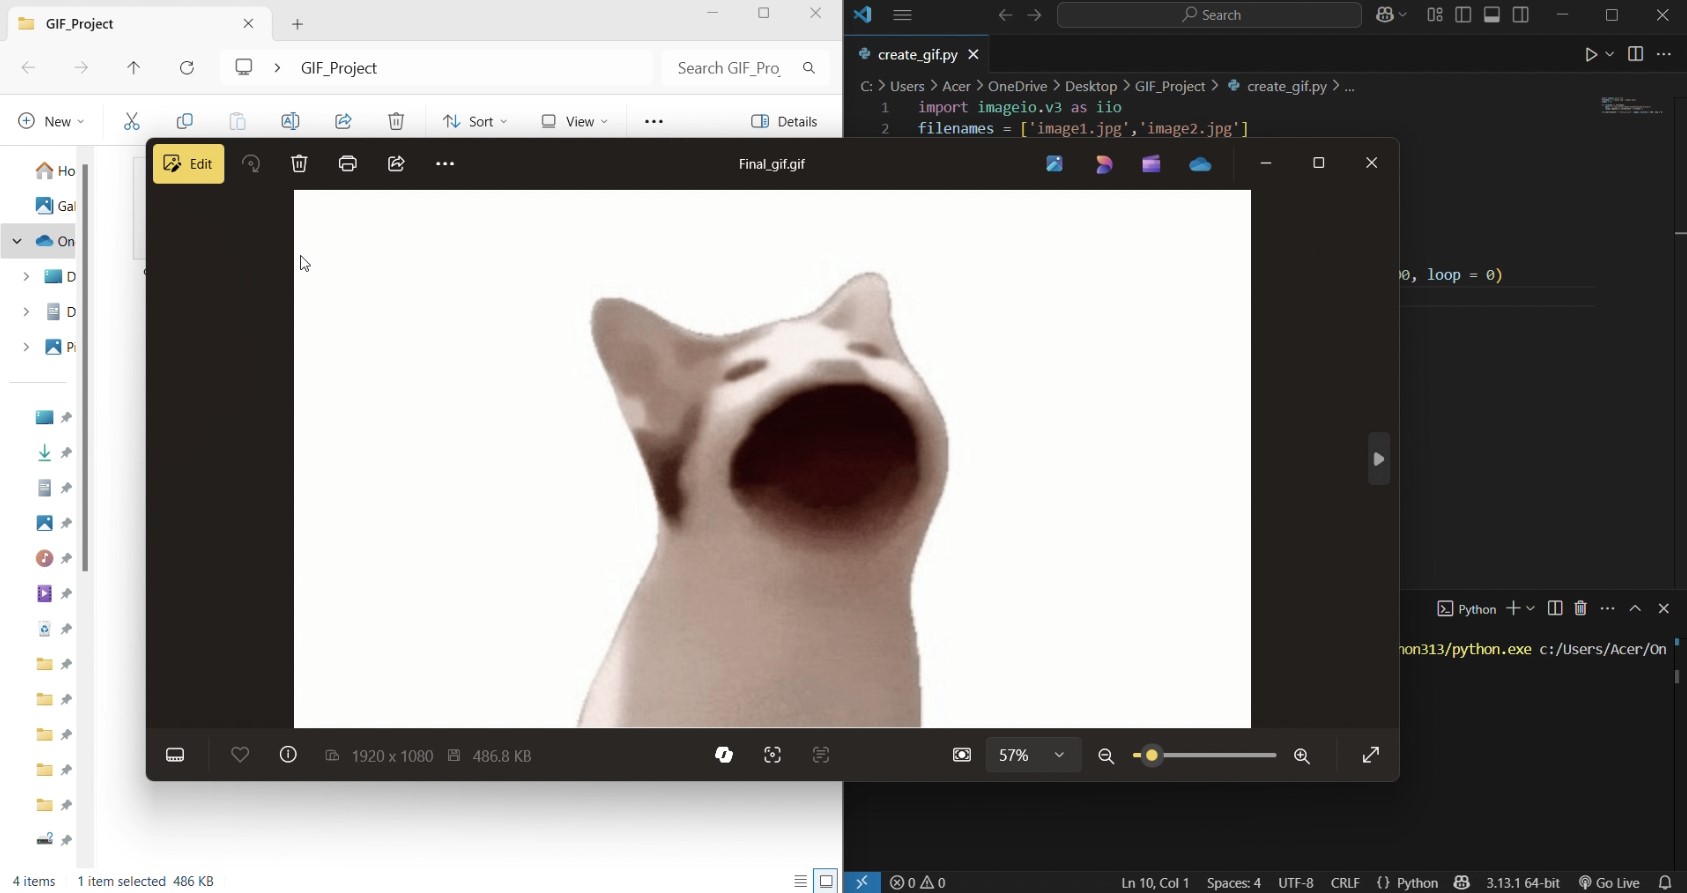Screen dimensions: 1687x893
Task: Zoom in using the plus magnifier
Action: click(1302, 756)
